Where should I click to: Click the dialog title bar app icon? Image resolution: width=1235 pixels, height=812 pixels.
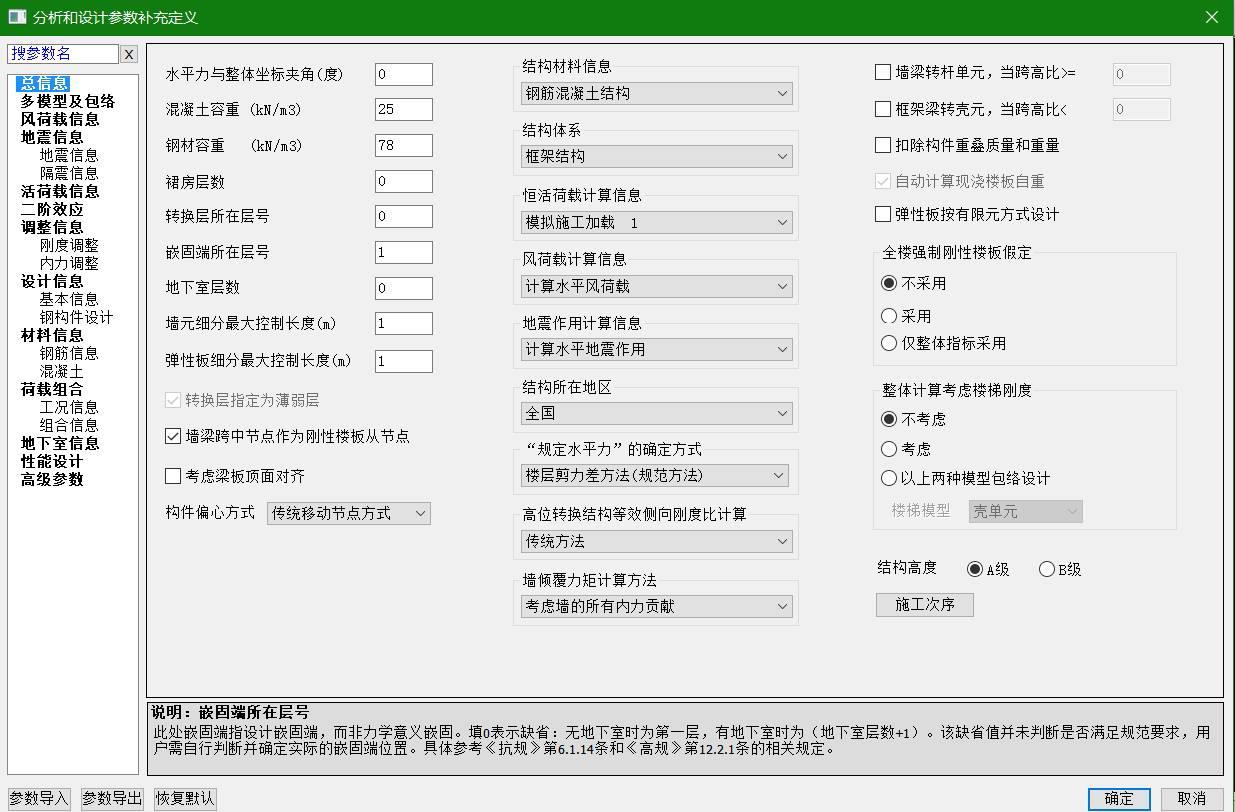click(16, 17)
